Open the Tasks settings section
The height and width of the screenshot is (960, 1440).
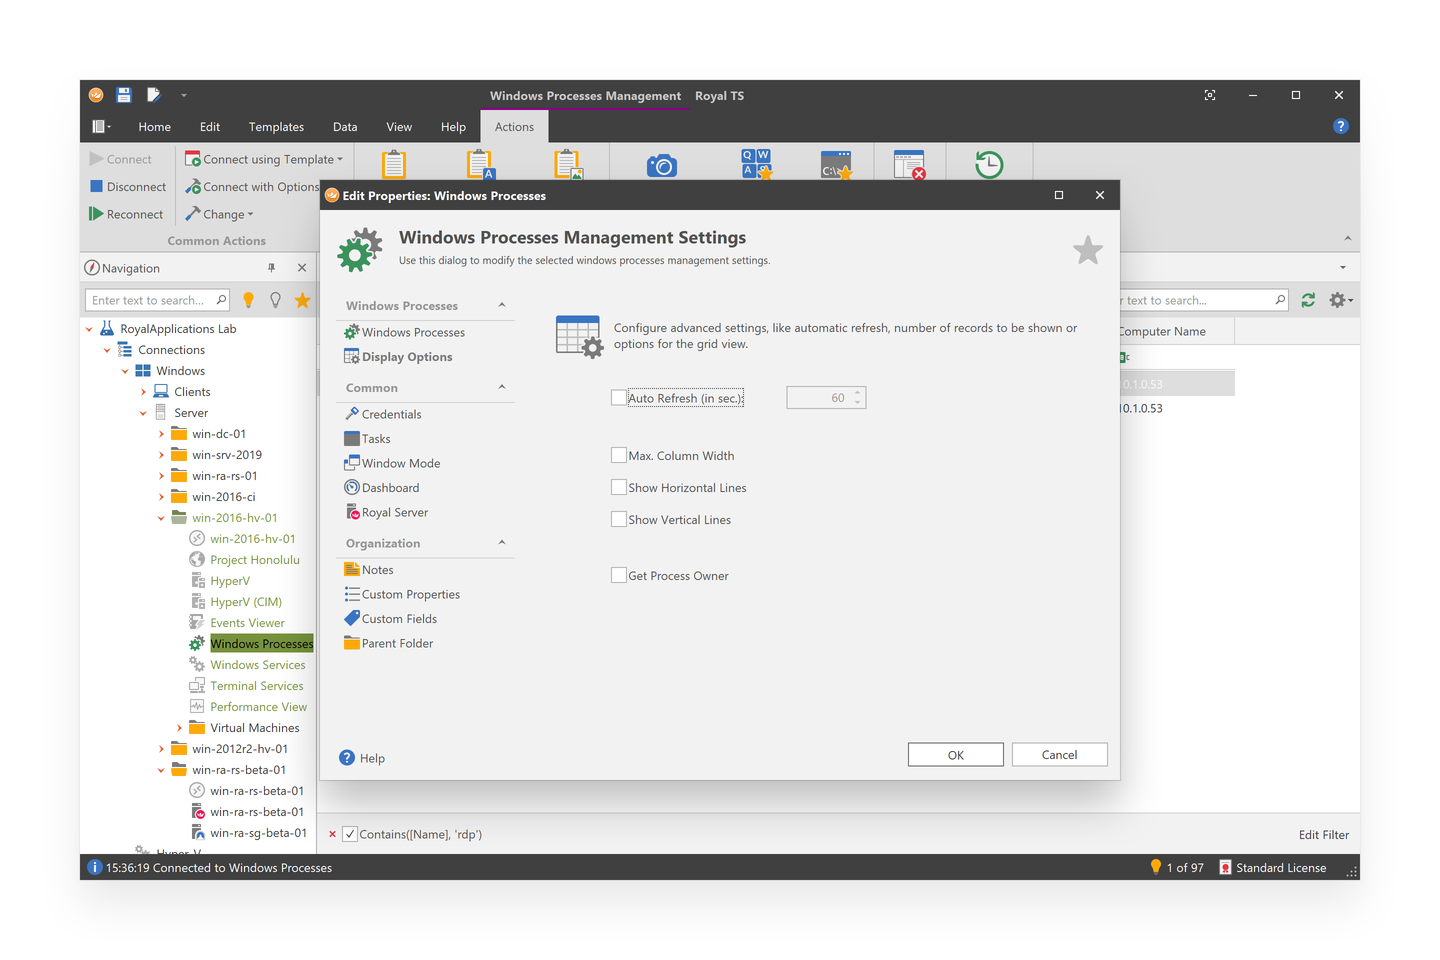tap(376, 438)
